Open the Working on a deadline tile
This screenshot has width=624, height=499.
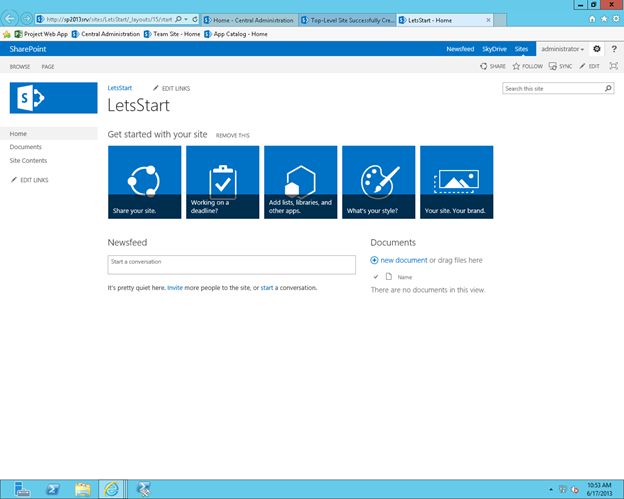coord(222,182)
